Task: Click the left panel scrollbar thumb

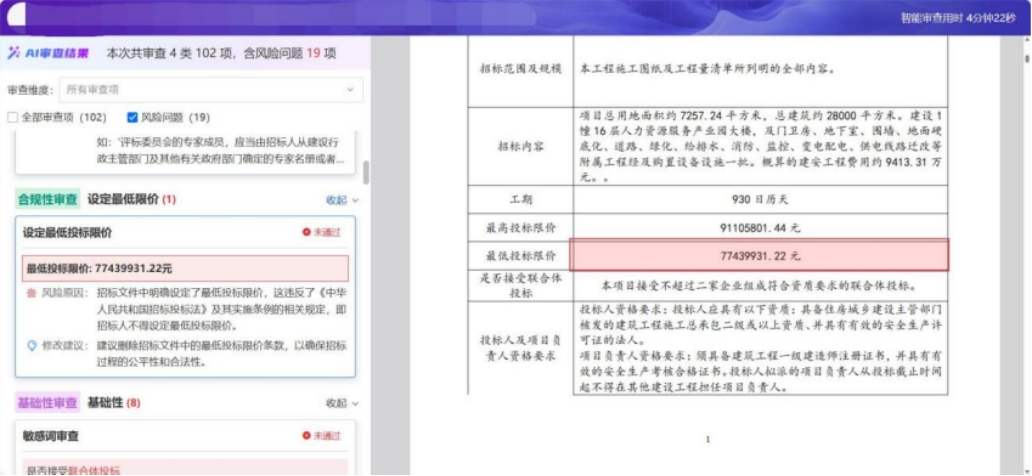Action: coord(366,172)
